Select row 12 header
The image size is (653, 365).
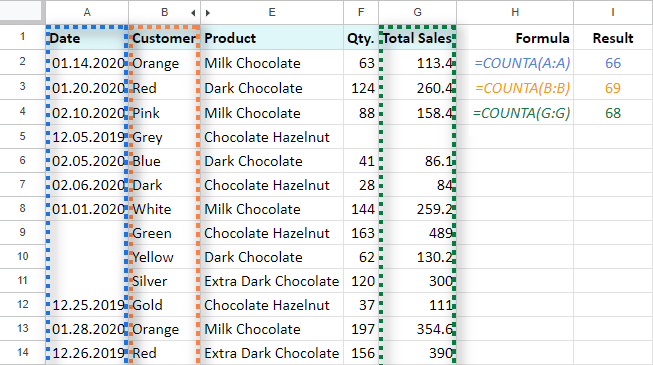click(x=22, y=305)
